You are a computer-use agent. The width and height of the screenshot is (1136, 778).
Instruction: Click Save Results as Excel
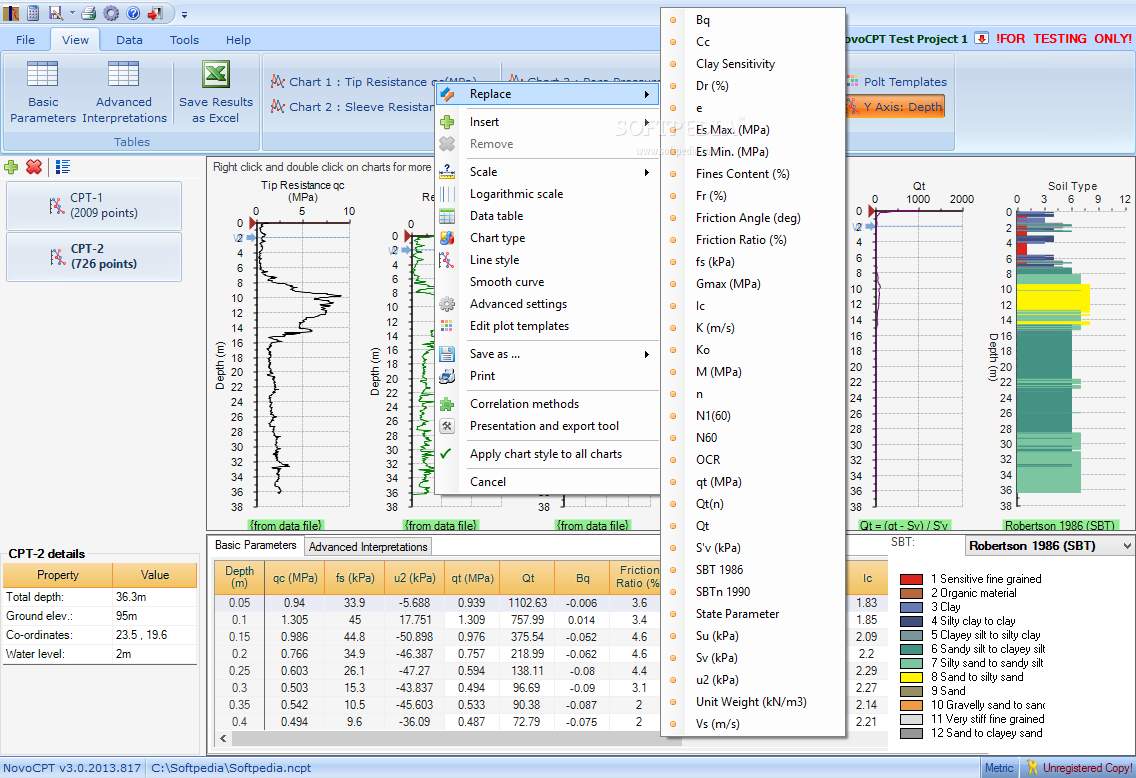pos(216,92)
